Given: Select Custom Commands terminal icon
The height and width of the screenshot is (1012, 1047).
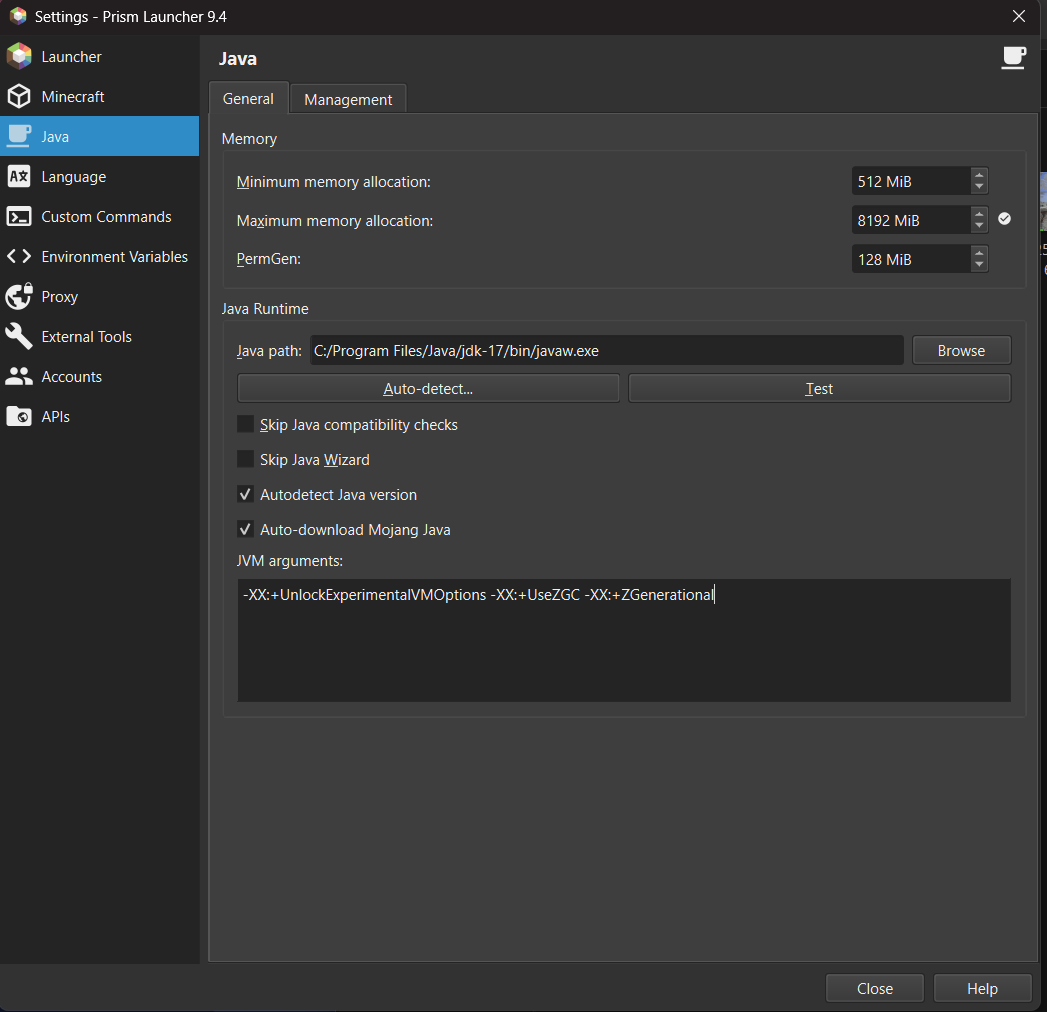Looking at the screenshot, I should [19, 216].
